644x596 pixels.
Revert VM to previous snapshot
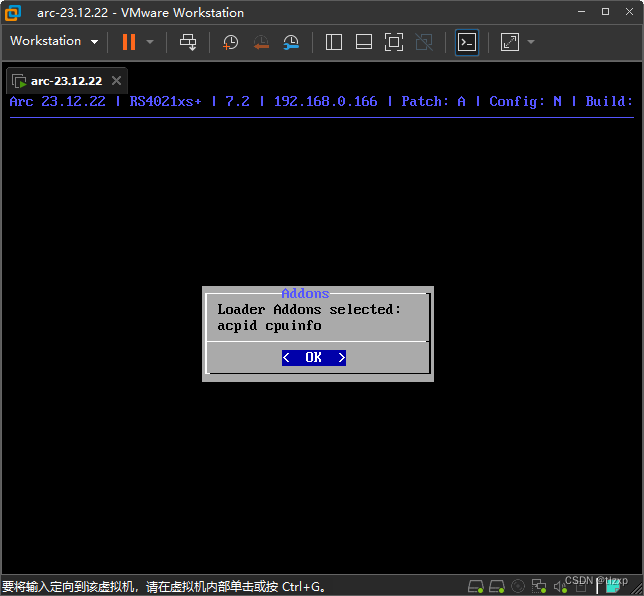[261, 42]
